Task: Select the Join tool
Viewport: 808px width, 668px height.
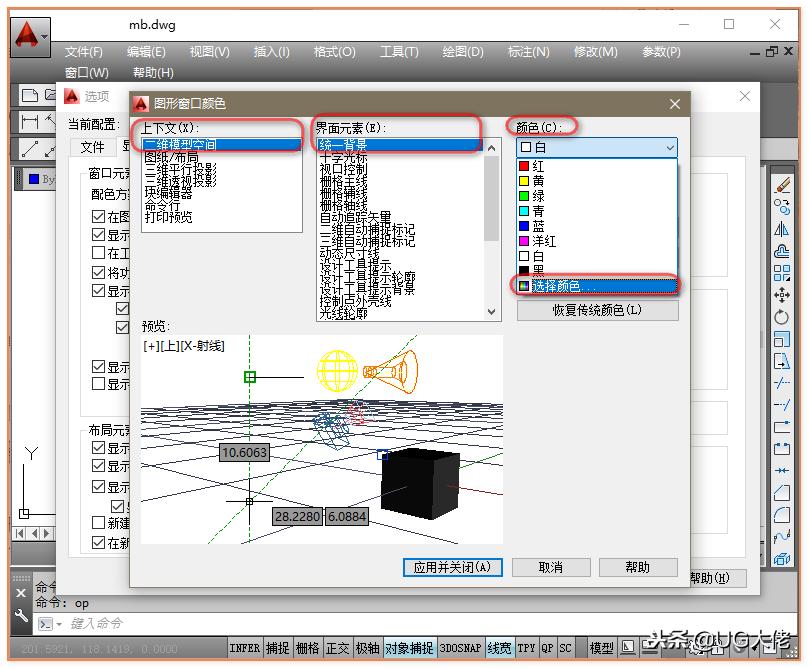Action: tap(782, 471)
